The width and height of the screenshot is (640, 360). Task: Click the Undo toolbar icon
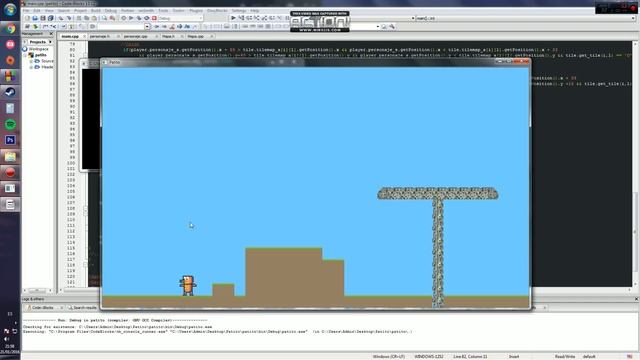61,18
